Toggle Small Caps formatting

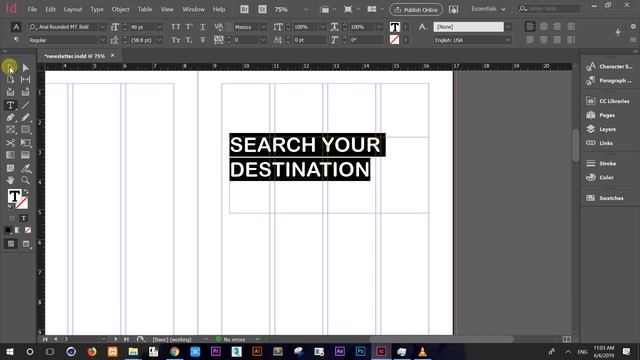coord(176,40)
